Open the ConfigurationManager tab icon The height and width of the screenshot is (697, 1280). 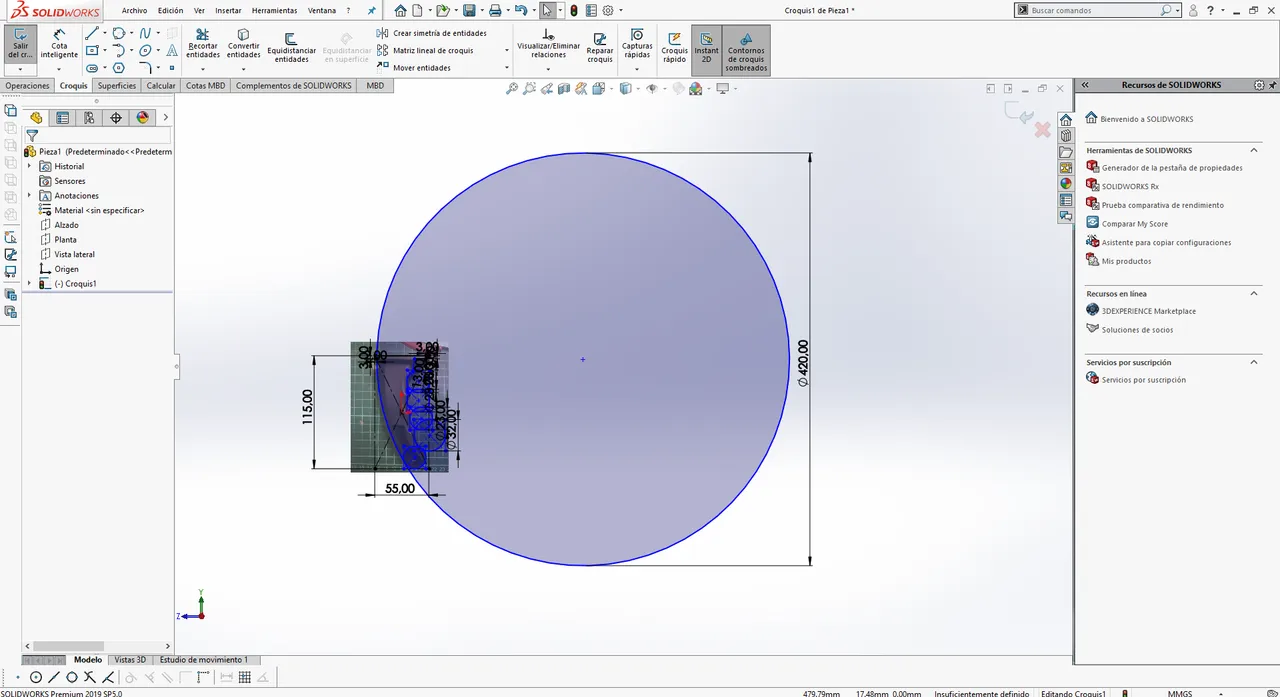point(89,118)
